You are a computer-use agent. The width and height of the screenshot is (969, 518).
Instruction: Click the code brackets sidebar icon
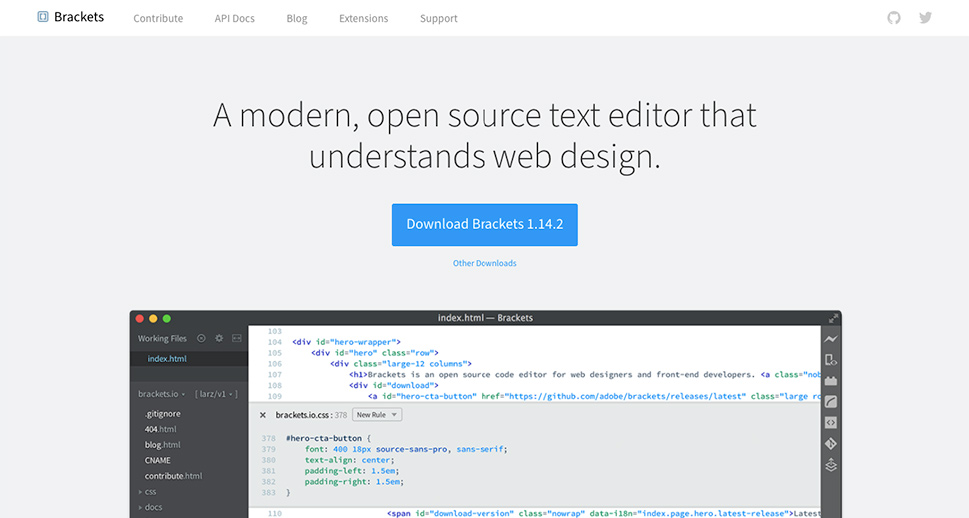[831, 423]
